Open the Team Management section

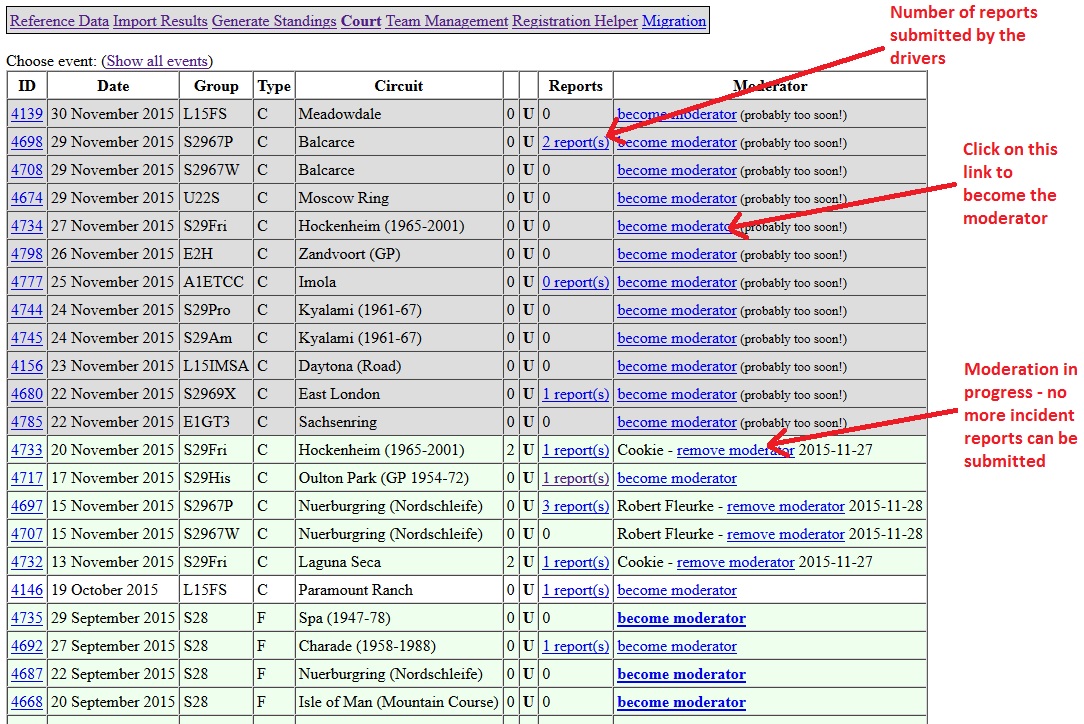pos(447,21)
